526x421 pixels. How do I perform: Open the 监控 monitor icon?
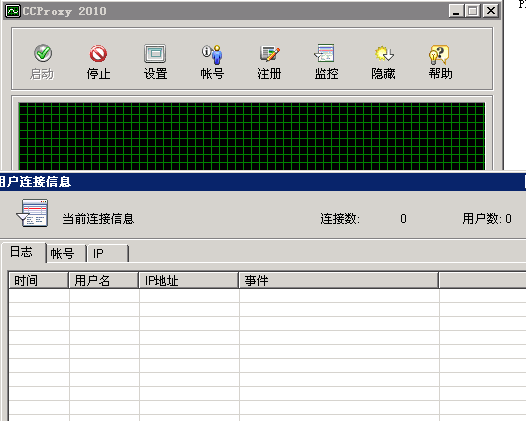[x=325, y=53]
